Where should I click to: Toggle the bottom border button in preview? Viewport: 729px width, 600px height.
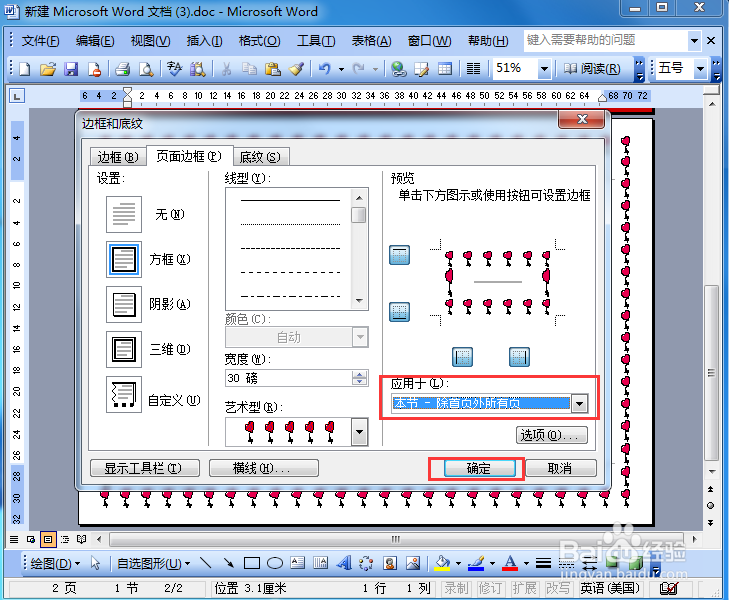(x=399, y=312)
